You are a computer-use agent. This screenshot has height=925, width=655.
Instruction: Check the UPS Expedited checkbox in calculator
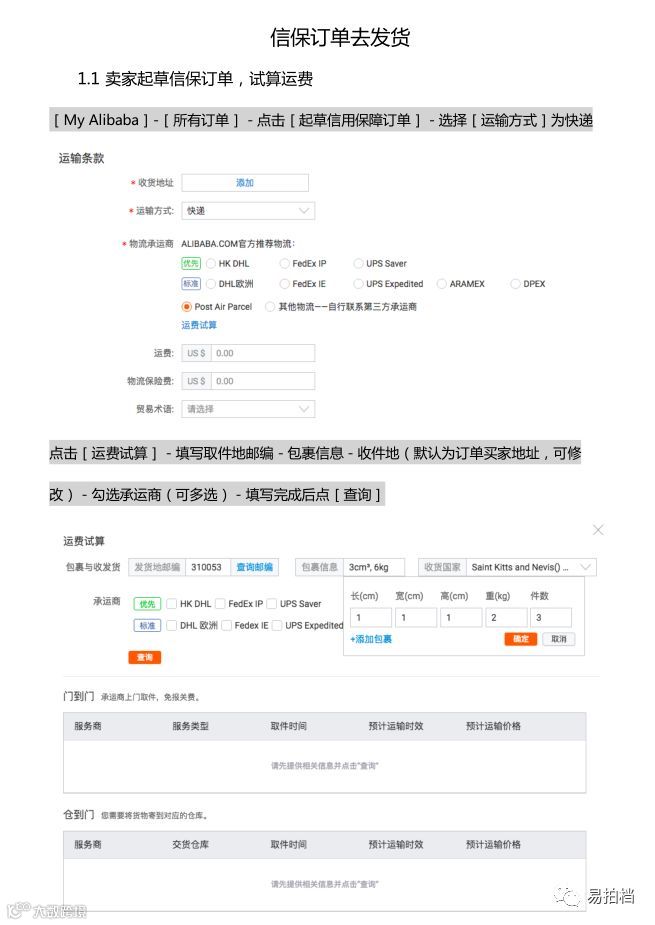[277, 625]
